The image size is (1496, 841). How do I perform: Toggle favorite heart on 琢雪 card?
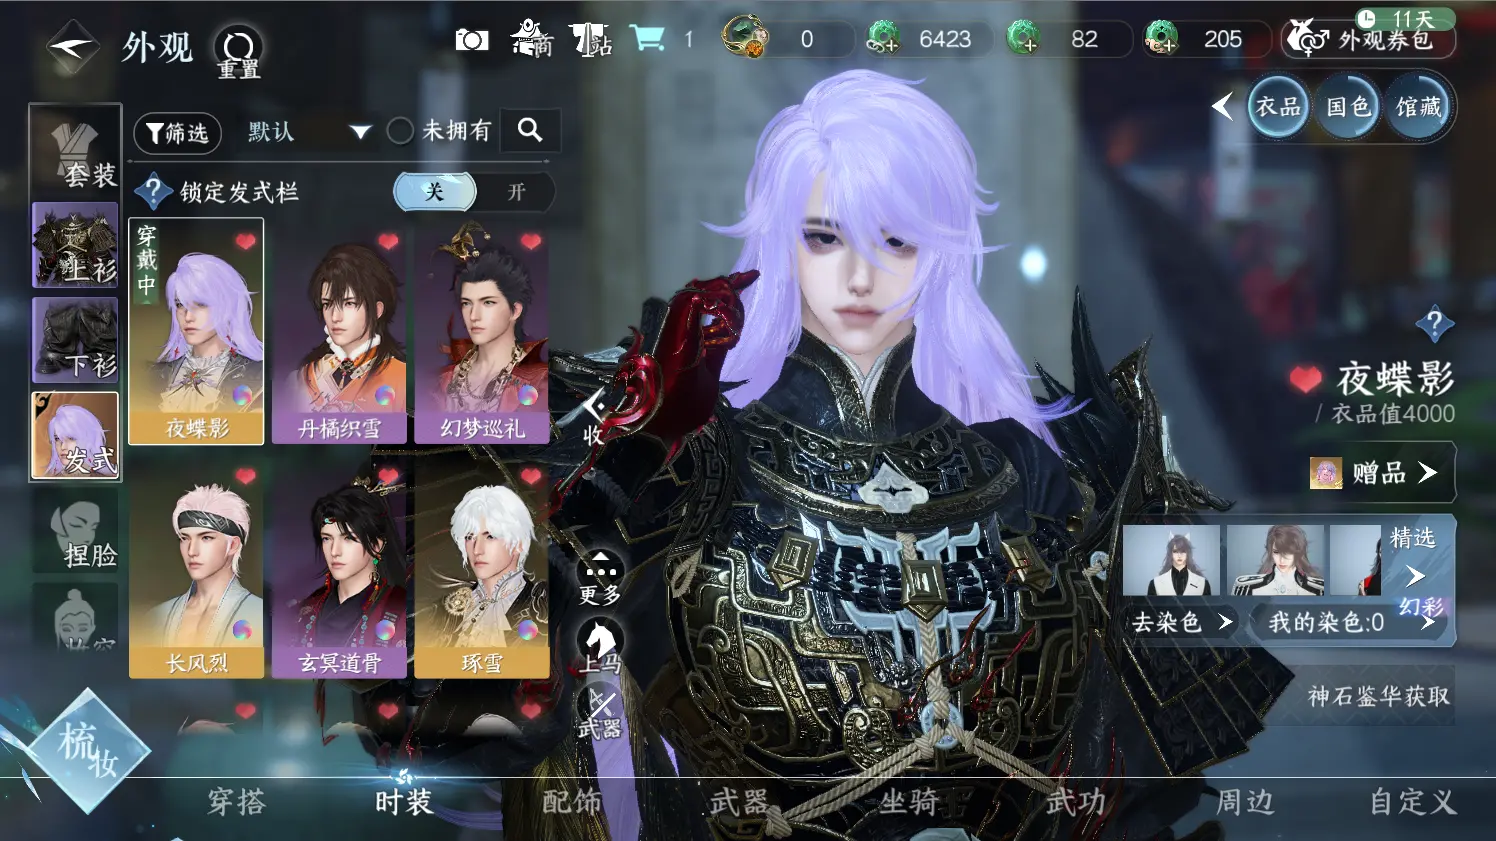[x=531, y=476]
